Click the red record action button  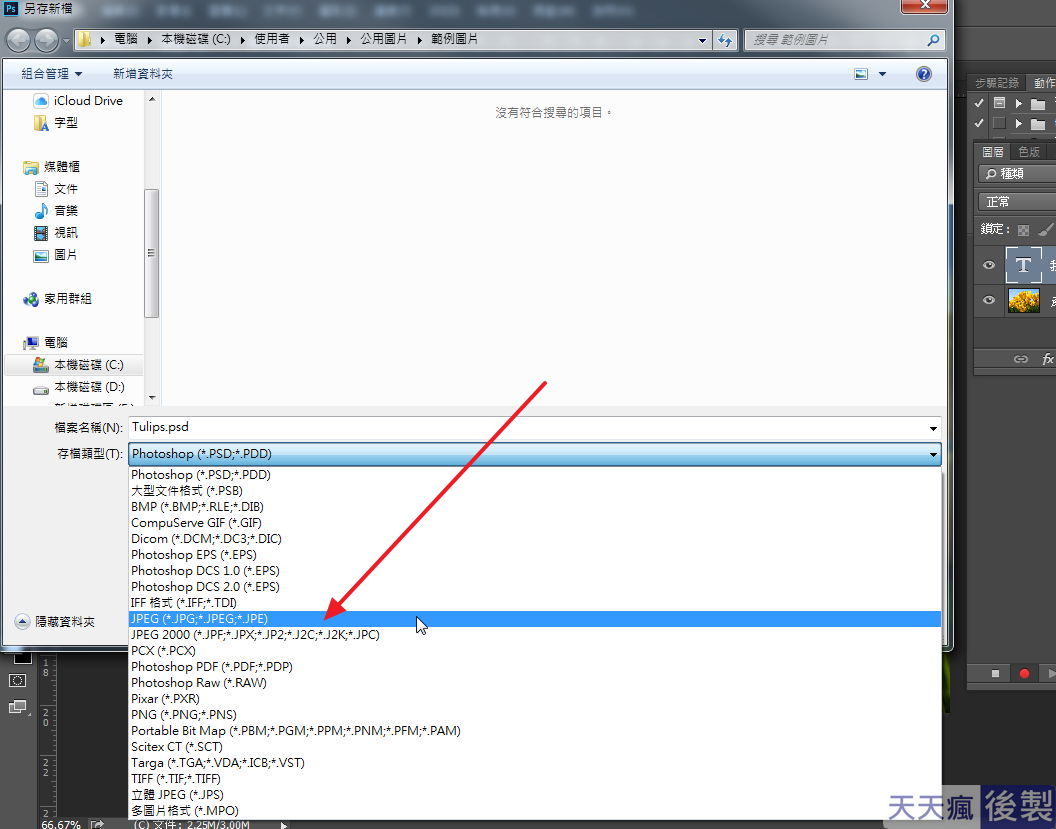click(x=1024, y=673)
